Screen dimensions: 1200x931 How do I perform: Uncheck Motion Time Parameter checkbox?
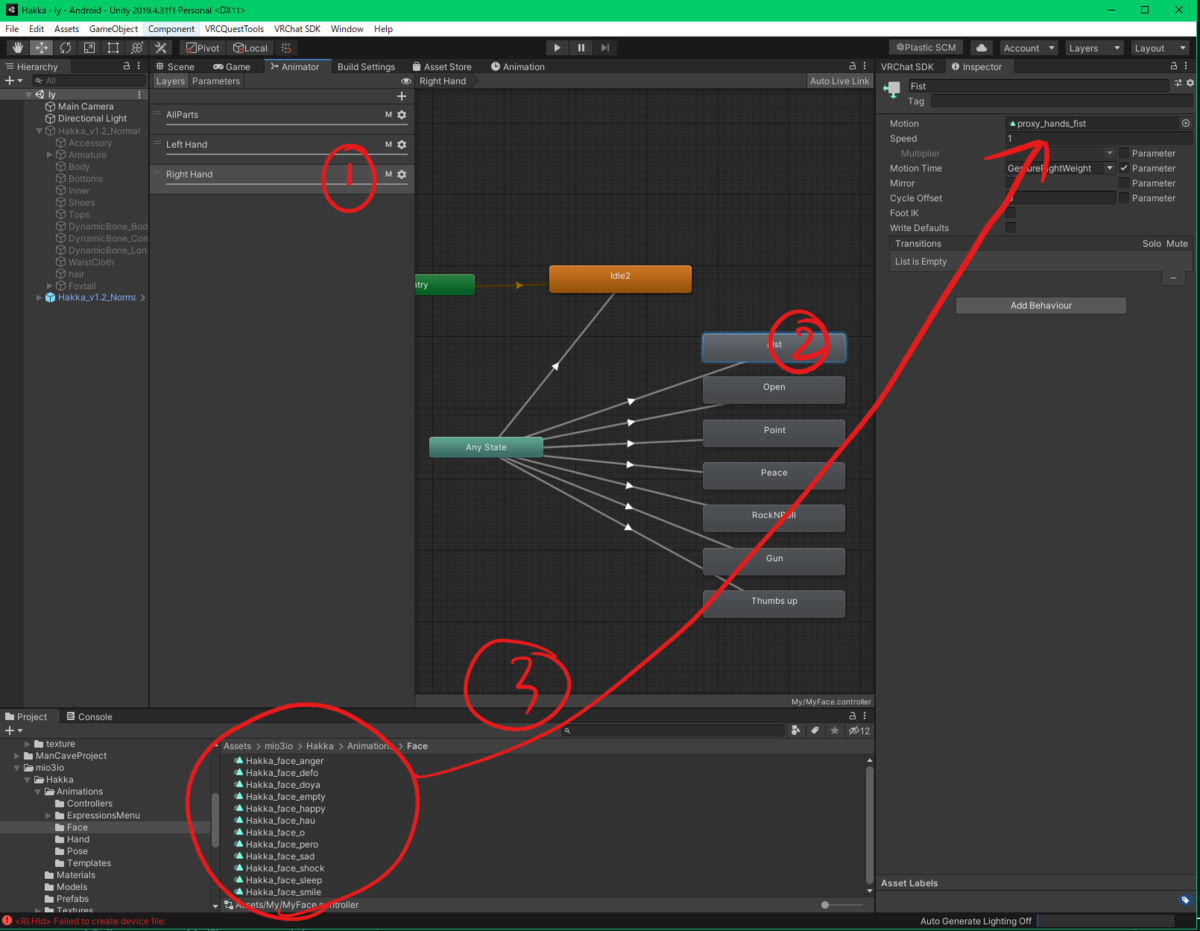pos(1124,168)
